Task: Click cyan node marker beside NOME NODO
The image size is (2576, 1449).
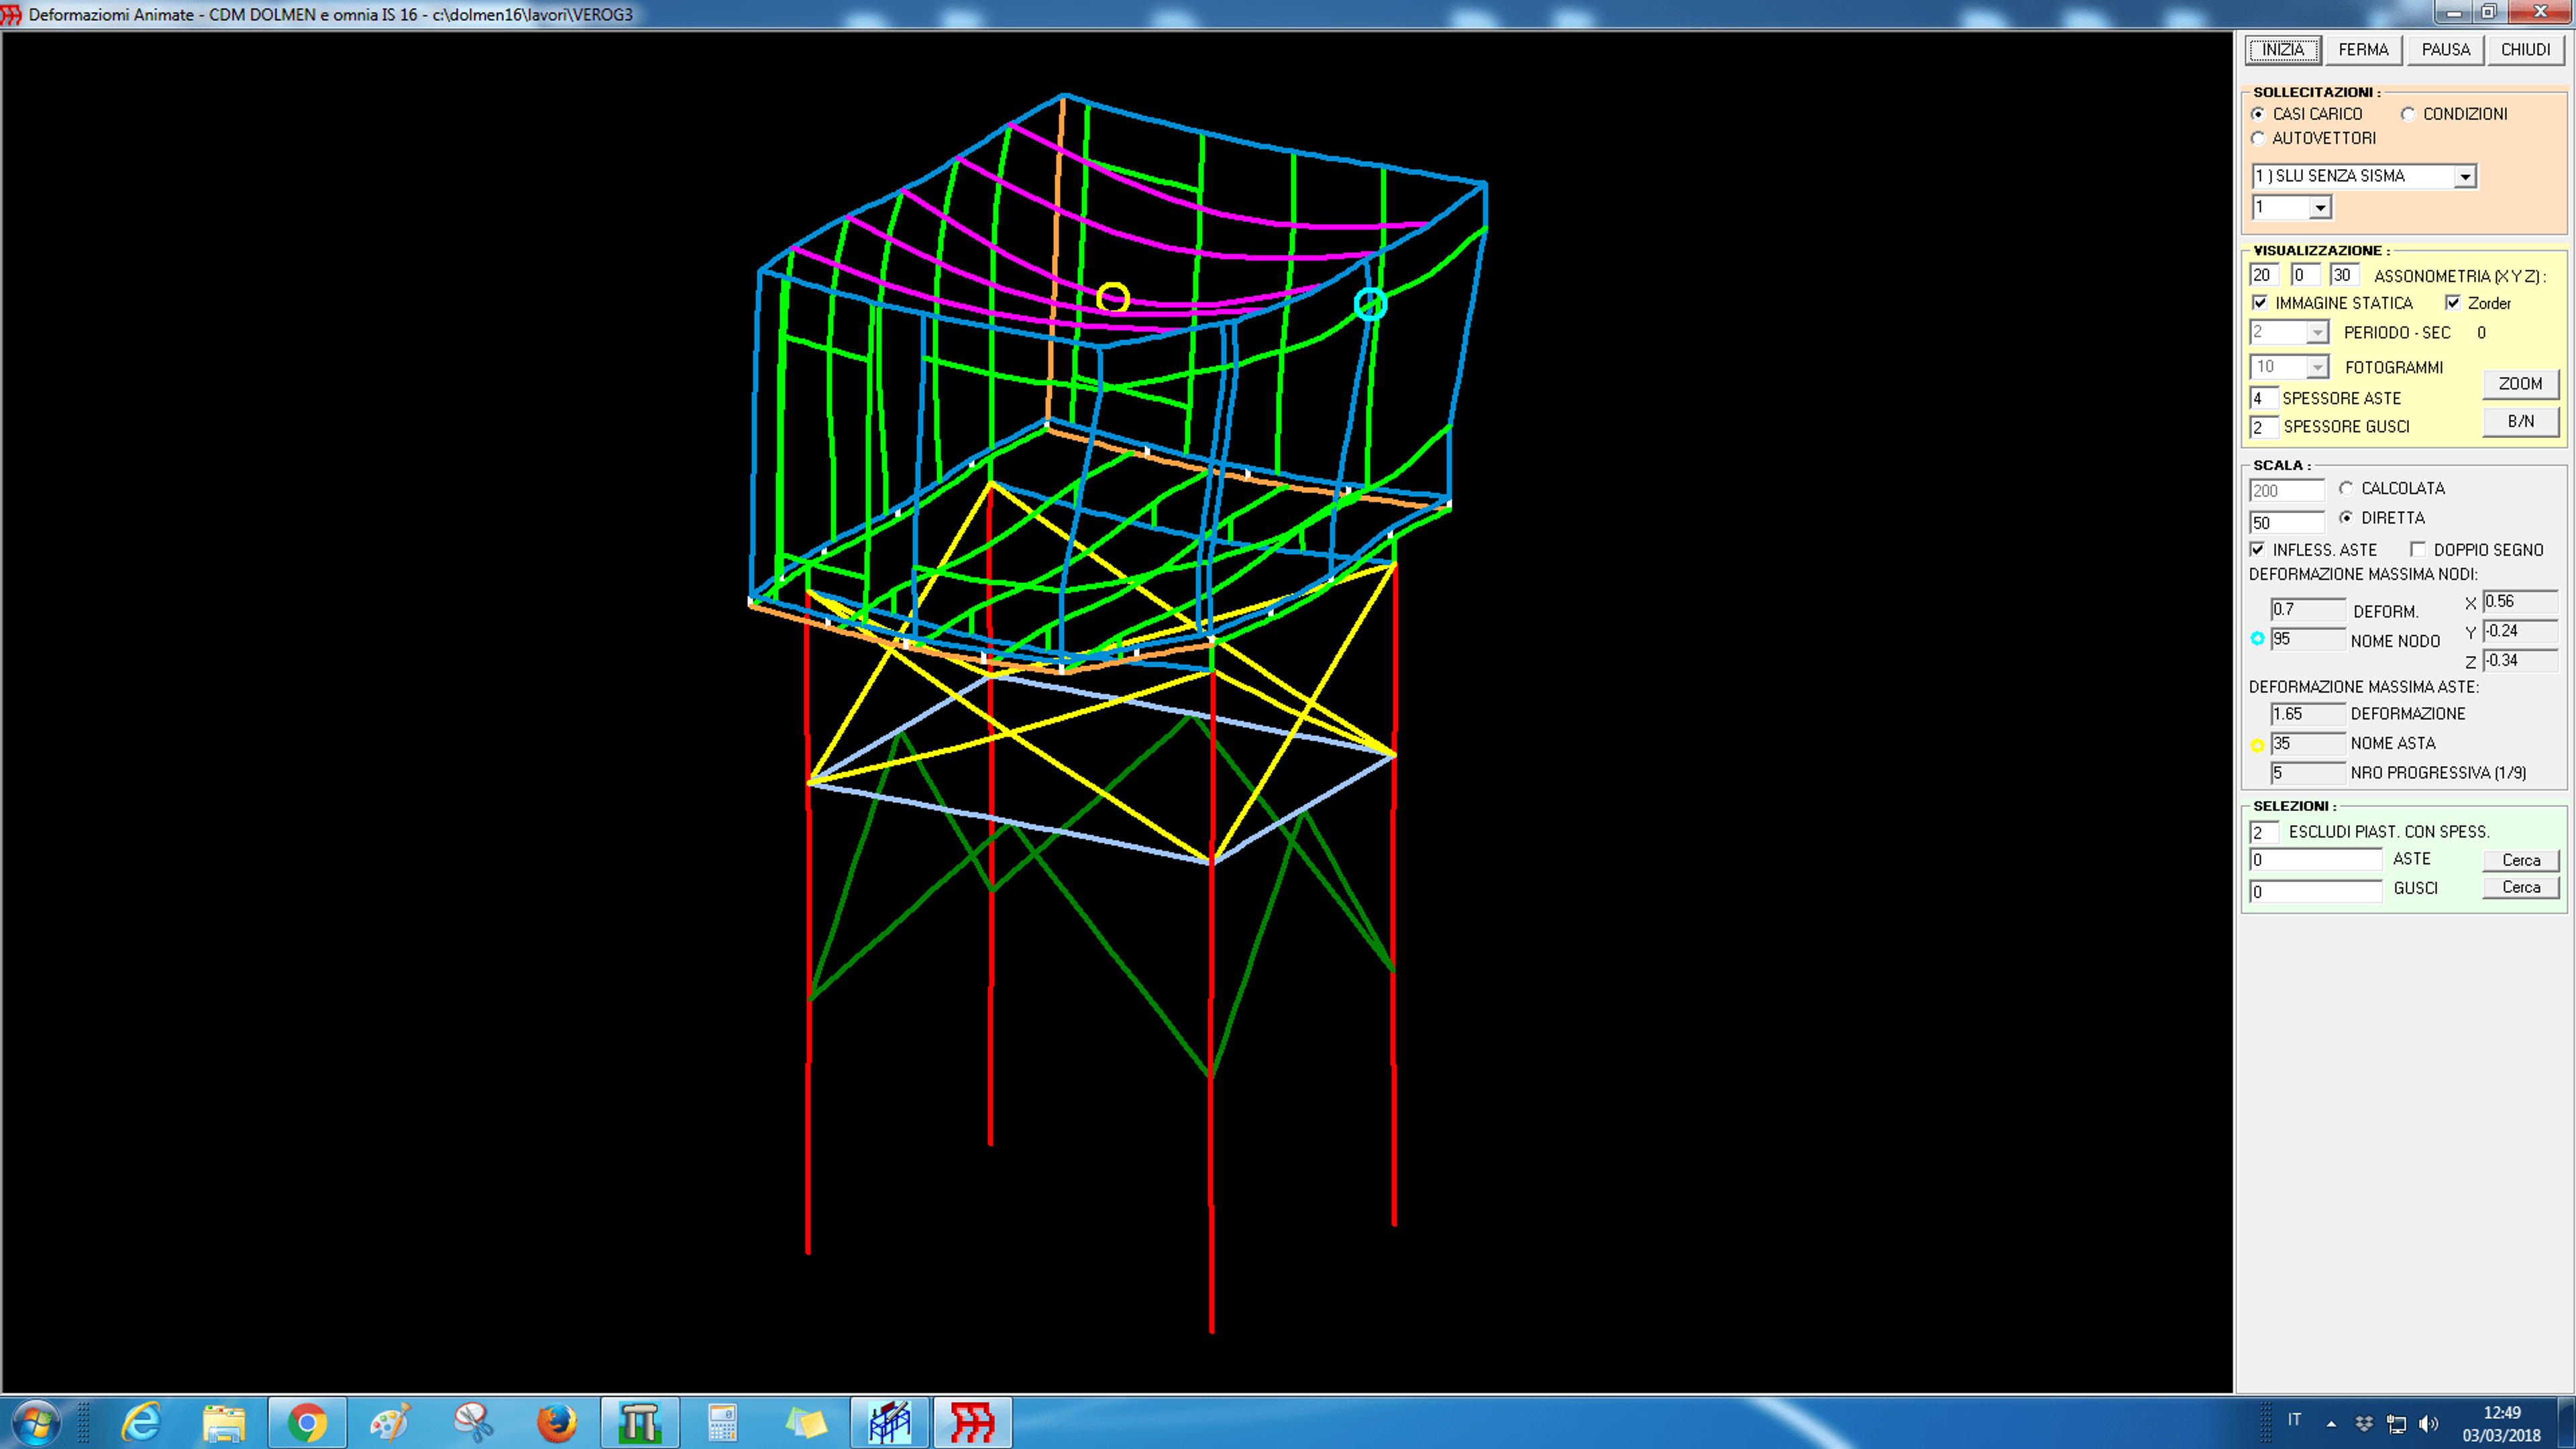Action: [2257, 638]
